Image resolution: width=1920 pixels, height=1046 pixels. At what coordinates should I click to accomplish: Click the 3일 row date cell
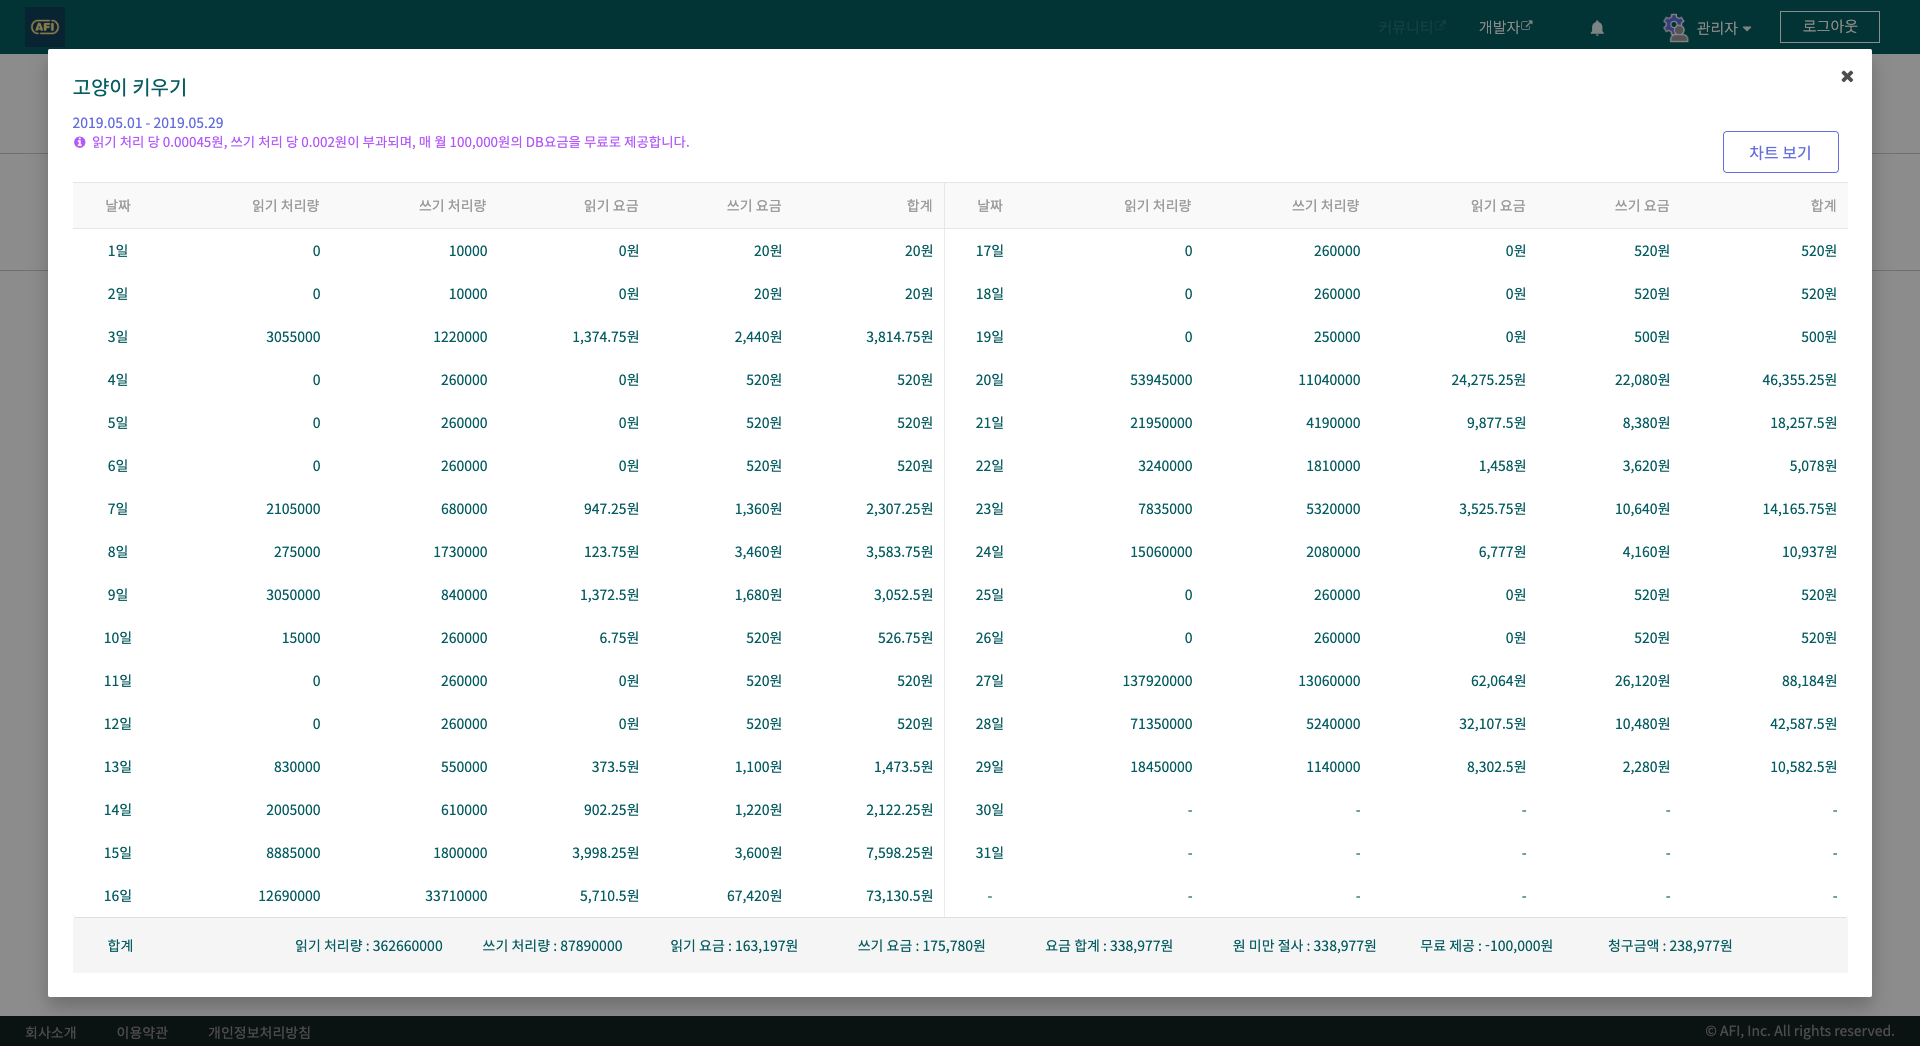[x=118, y=337]
